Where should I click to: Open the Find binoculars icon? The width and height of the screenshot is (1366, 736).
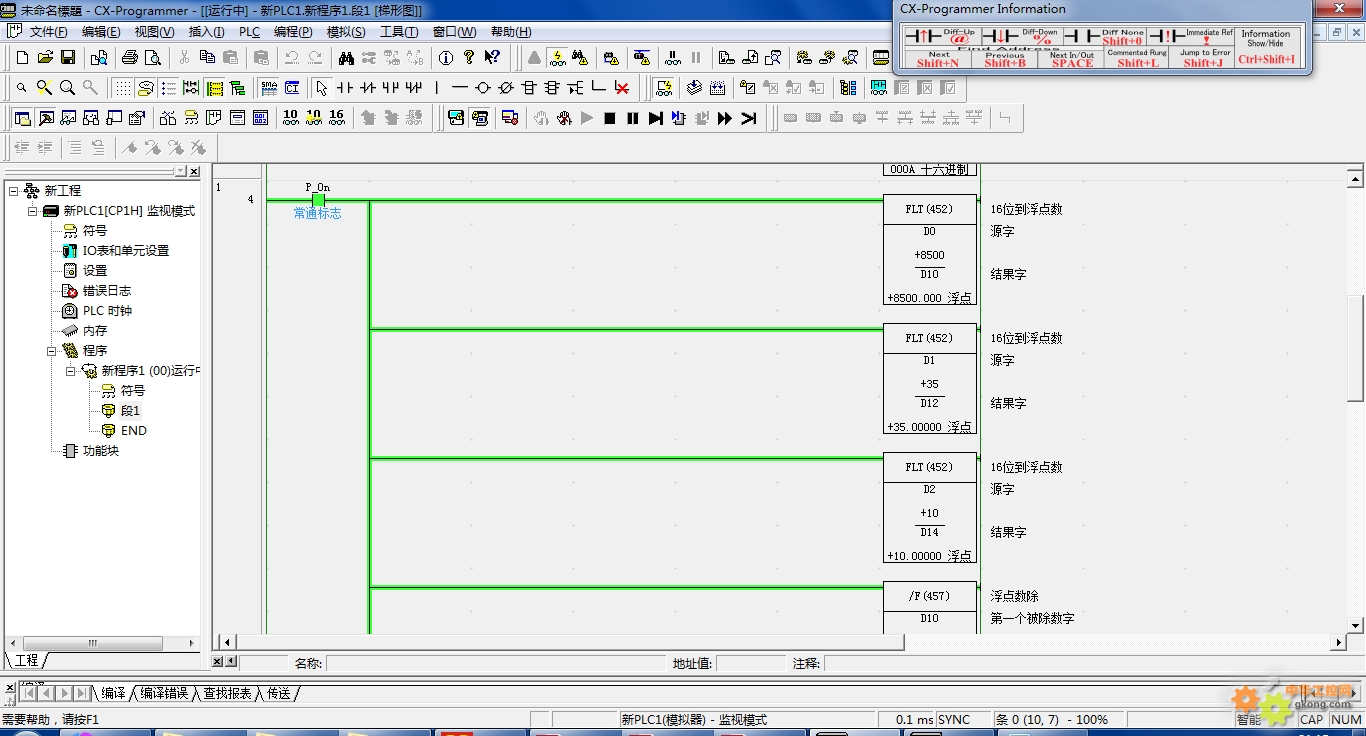pos(345,58)
